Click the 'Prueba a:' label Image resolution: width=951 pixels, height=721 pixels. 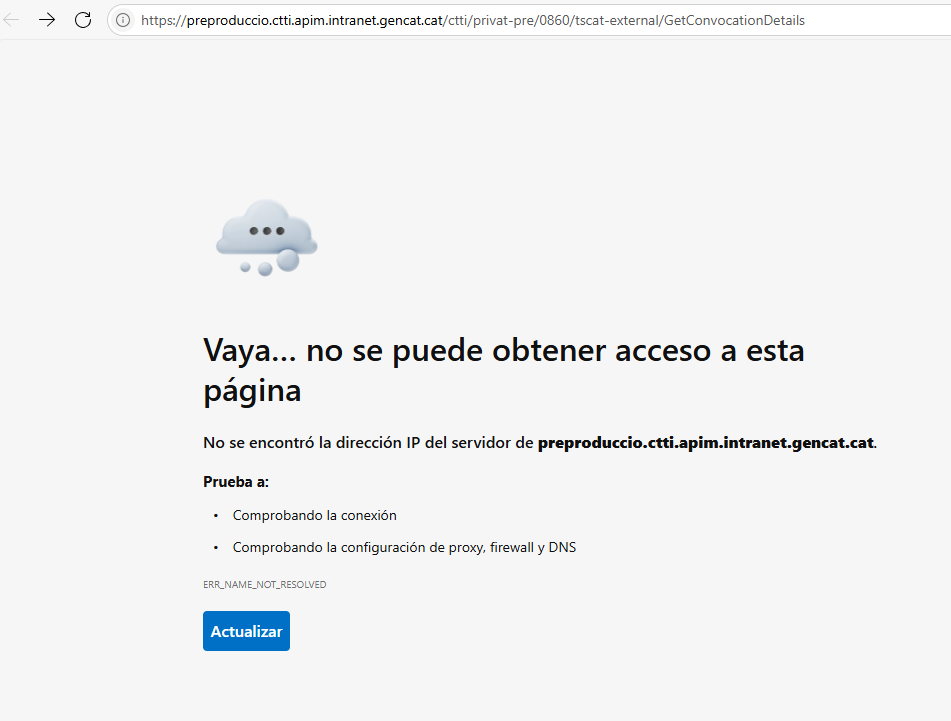click(x=236, y=481)
